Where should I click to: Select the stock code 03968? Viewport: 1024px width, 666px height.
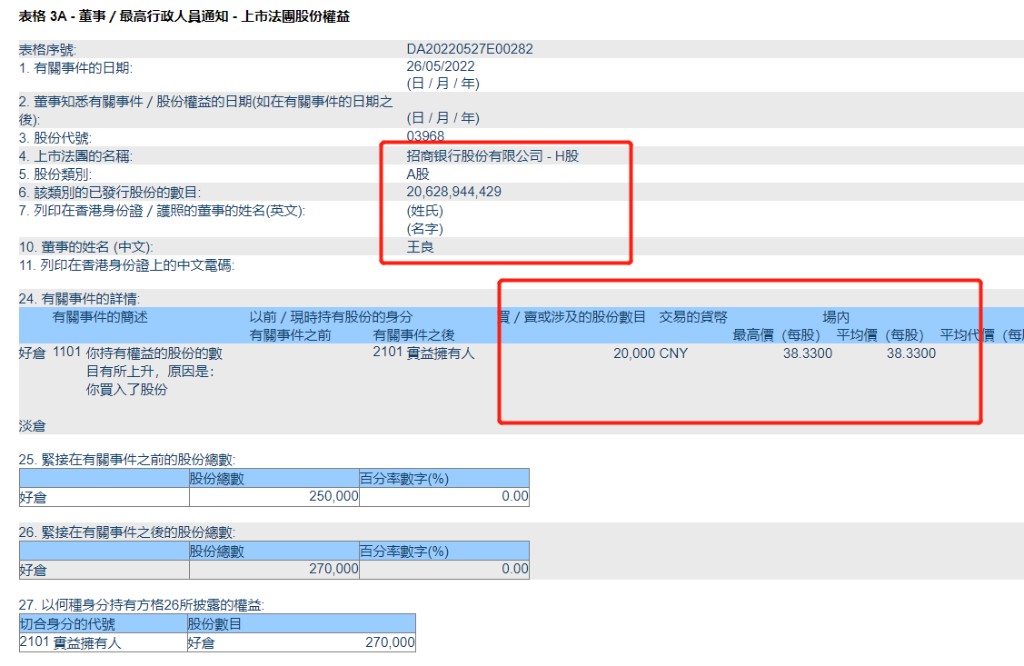pos(425,136)
